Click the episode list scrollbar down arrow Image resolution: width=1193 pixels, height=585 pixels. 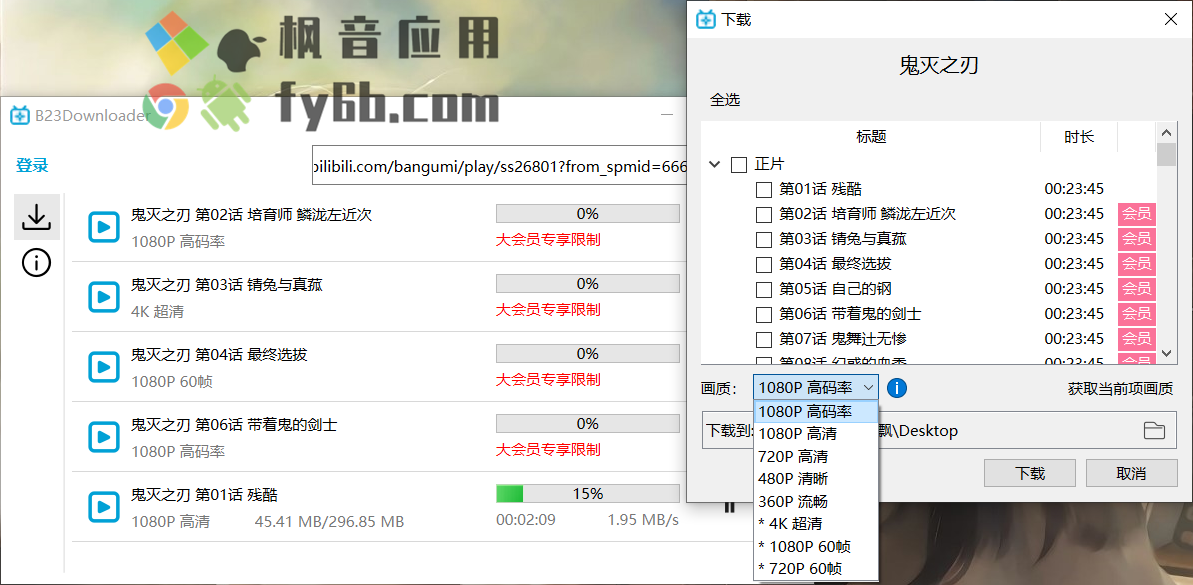[1166, 354]
